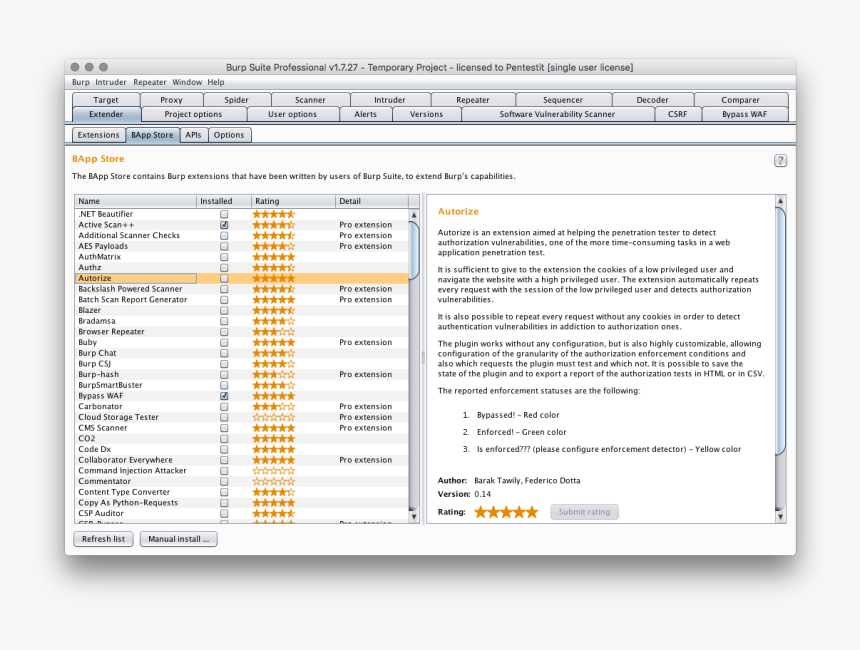Uncheck Active Scan++ Installed checkbox
This screenshot has width=860, height=650.
pos(223,224)
